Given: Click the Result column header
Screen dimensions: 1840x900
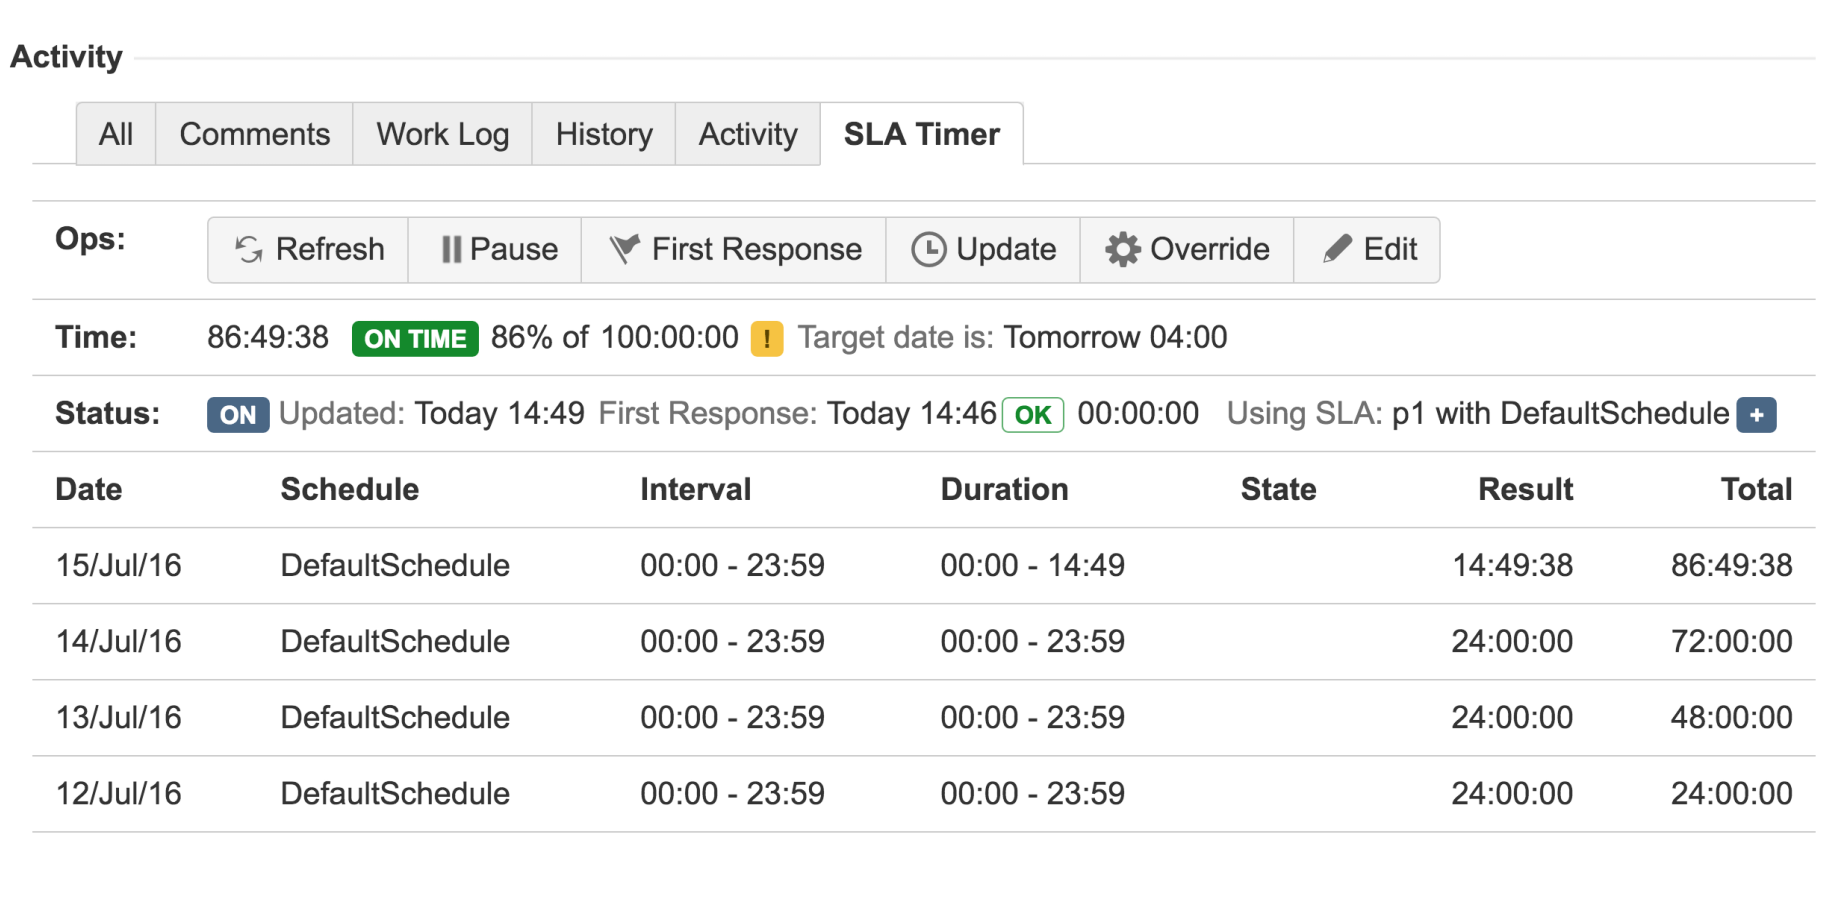Looking at the screenshot, I should 1525,489.
